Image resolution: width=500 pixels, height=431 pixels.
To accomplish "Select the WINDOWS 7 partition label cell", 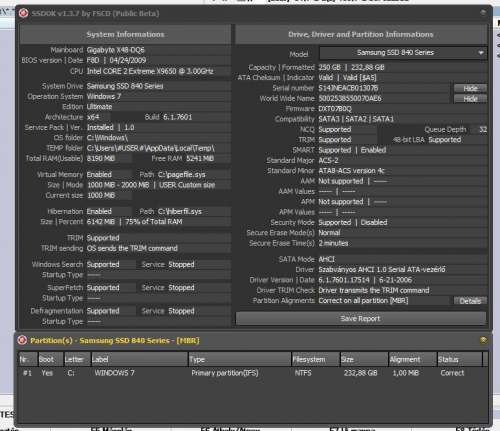I will [x=114, y=373].
